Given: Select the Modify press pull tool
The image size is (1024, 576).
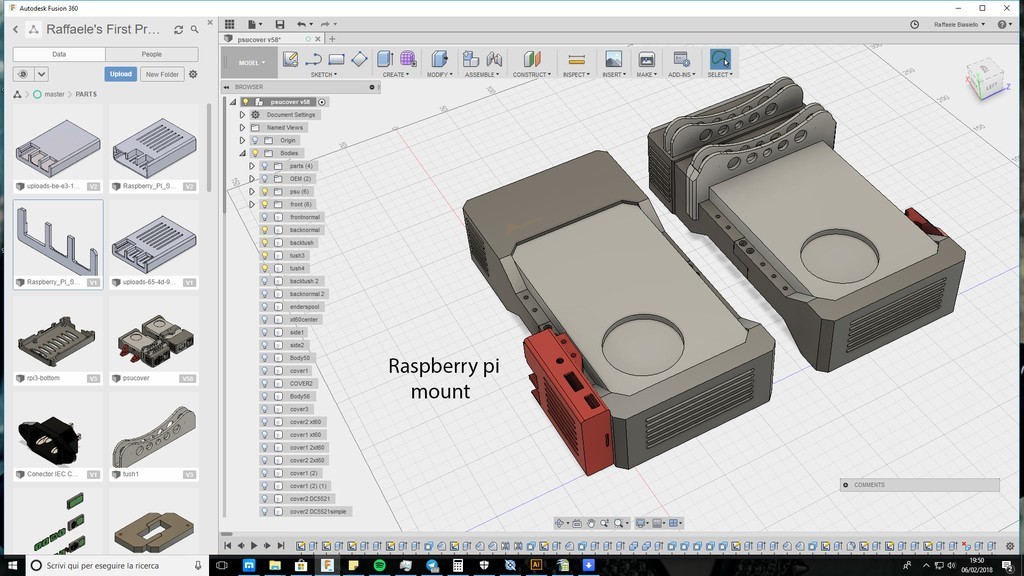Looking at the screenshot, I should [440, 59].
